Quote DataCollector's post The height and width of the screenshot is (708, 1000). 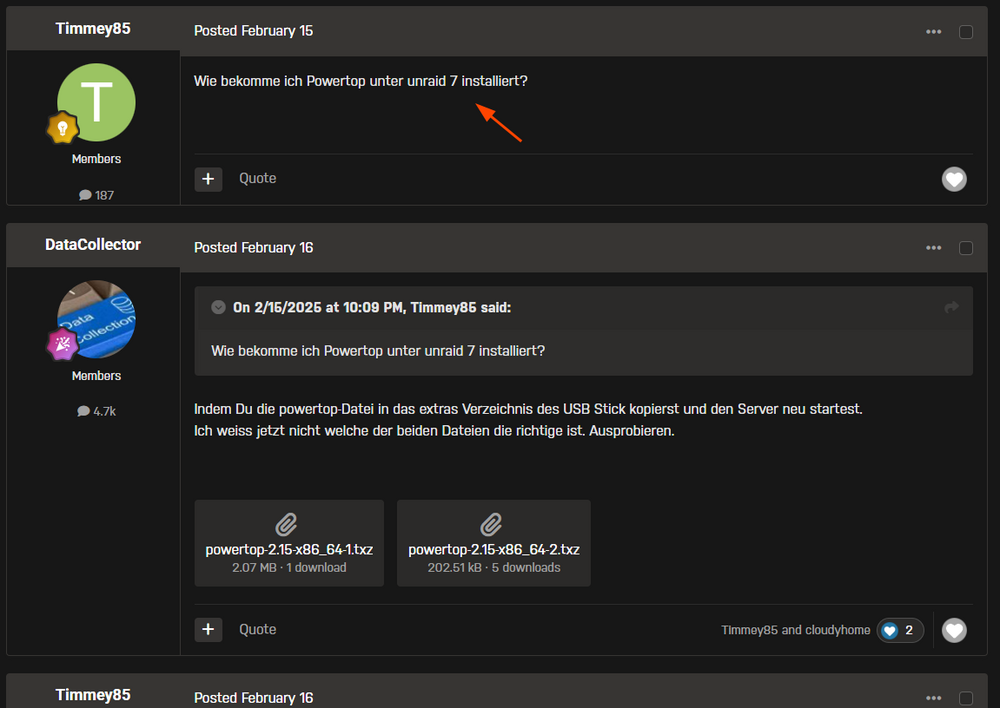pos(258,630)
